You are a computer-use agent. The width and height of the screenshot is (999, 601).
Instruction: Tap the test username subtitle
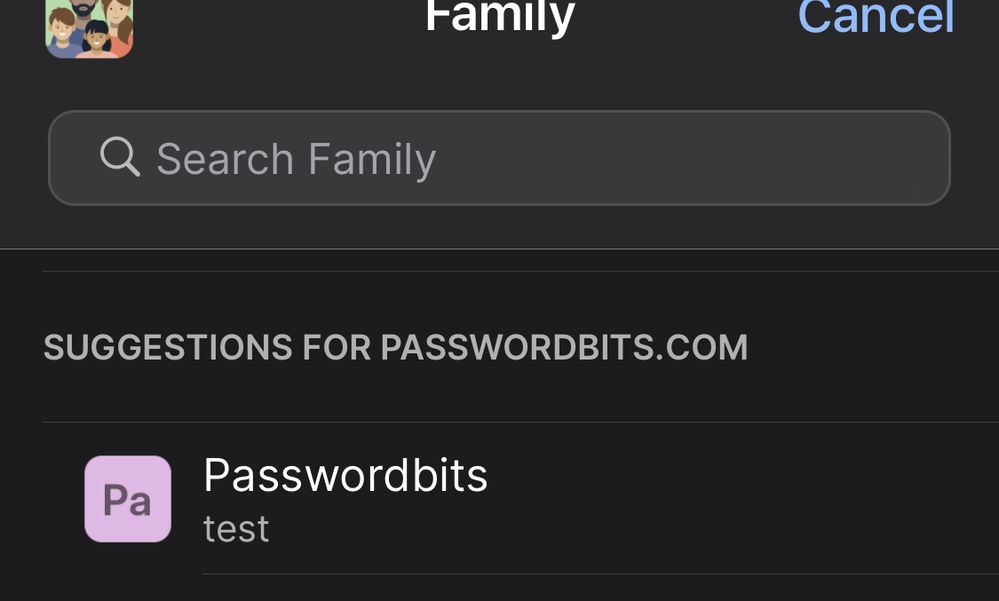point(236,528)
